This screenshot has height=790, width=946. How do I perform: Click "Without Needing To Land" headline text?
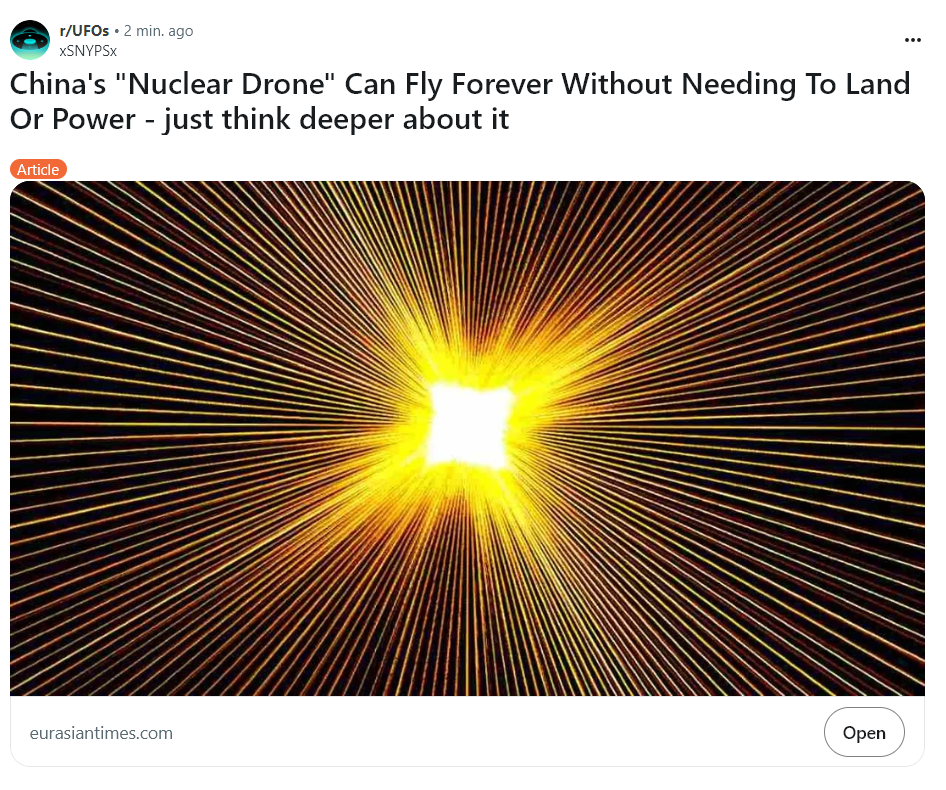click(735, 84)
